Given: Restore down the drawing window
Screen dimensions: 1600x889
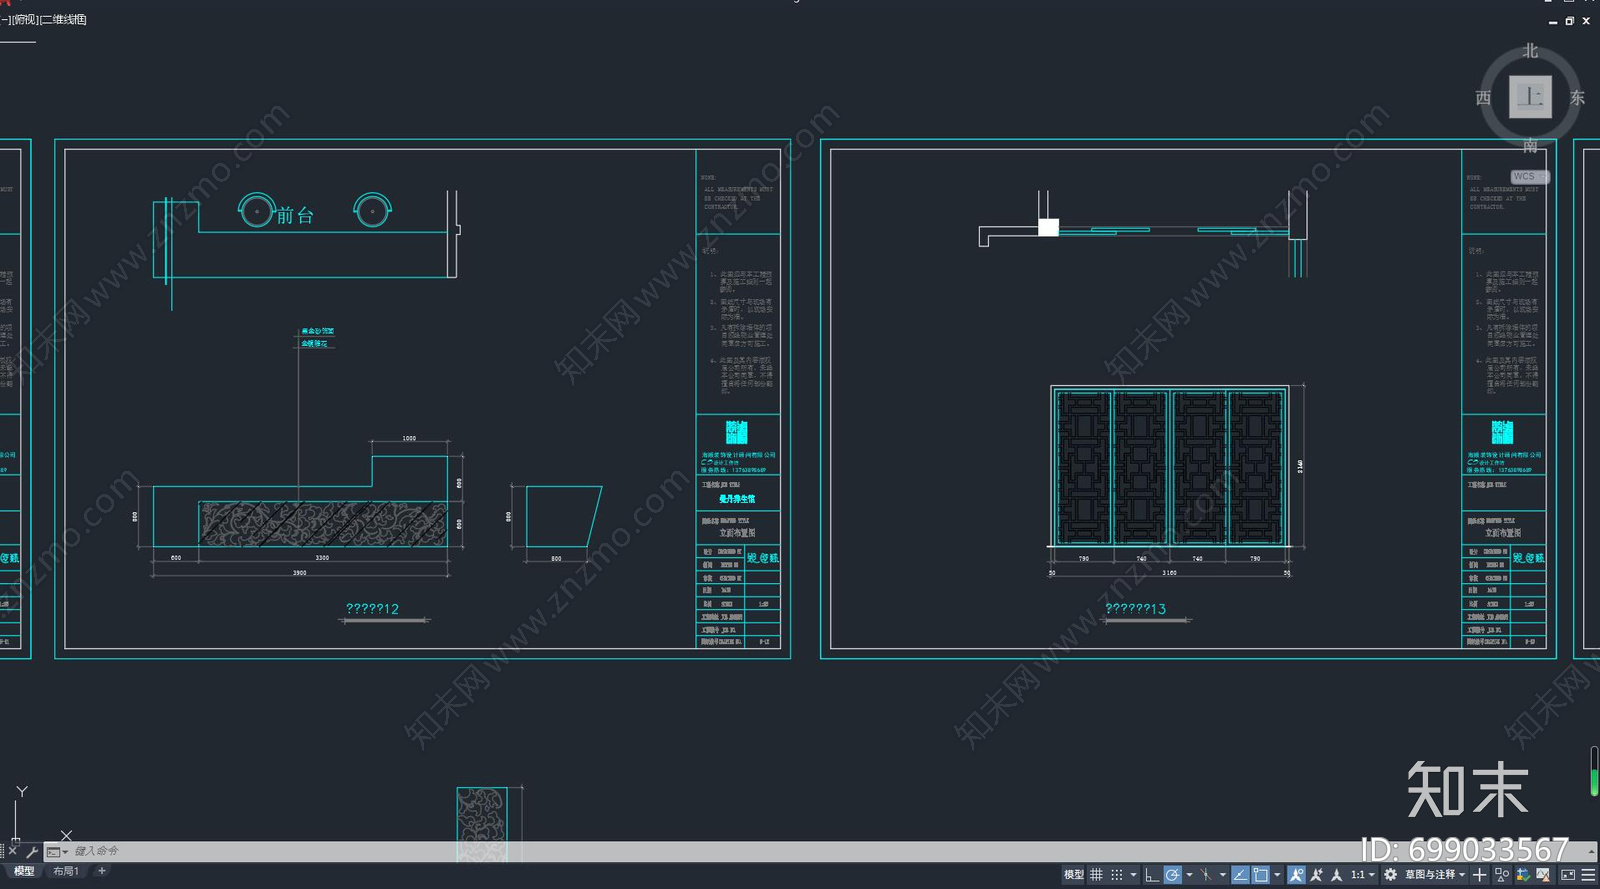Looking at the screenshot, I should click(1569, 21).
